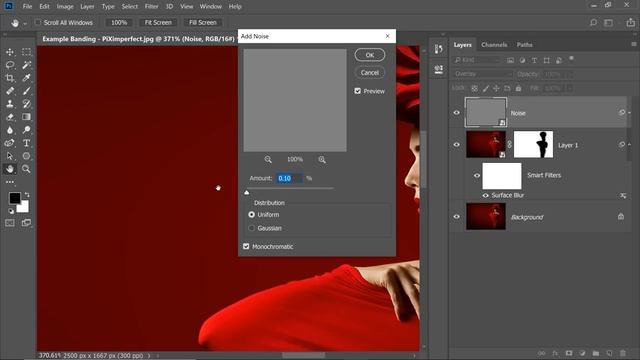The height and width of the screenshot is (360, 640).
Task: Select the History Brush tool
Action: (x=27, y=104)
